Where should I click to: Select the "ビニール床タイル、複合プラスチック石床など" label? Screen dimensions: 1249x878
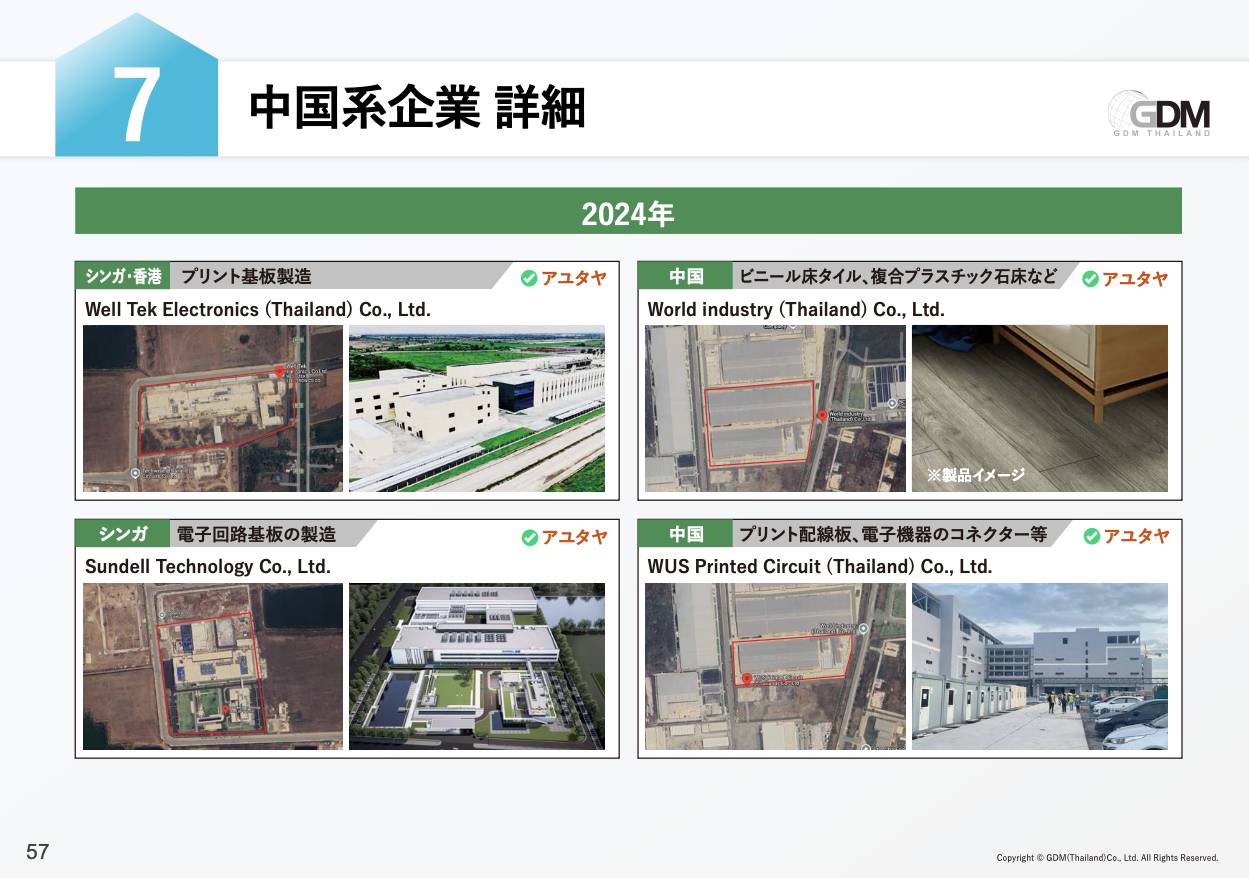[x=899, y=276]
